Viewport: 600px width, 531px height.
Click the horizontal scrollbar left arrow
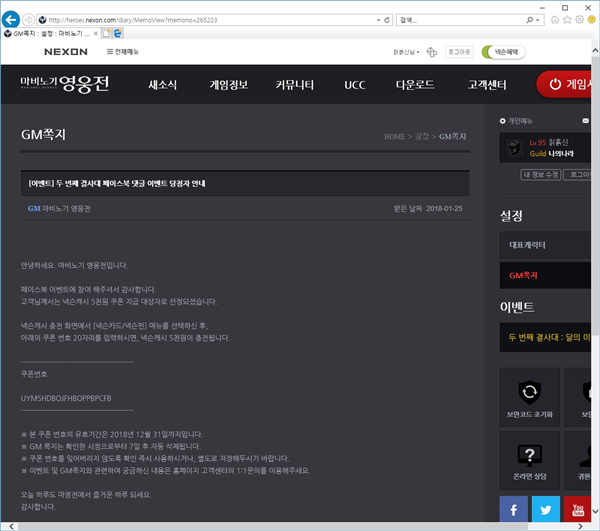[11, 526]
